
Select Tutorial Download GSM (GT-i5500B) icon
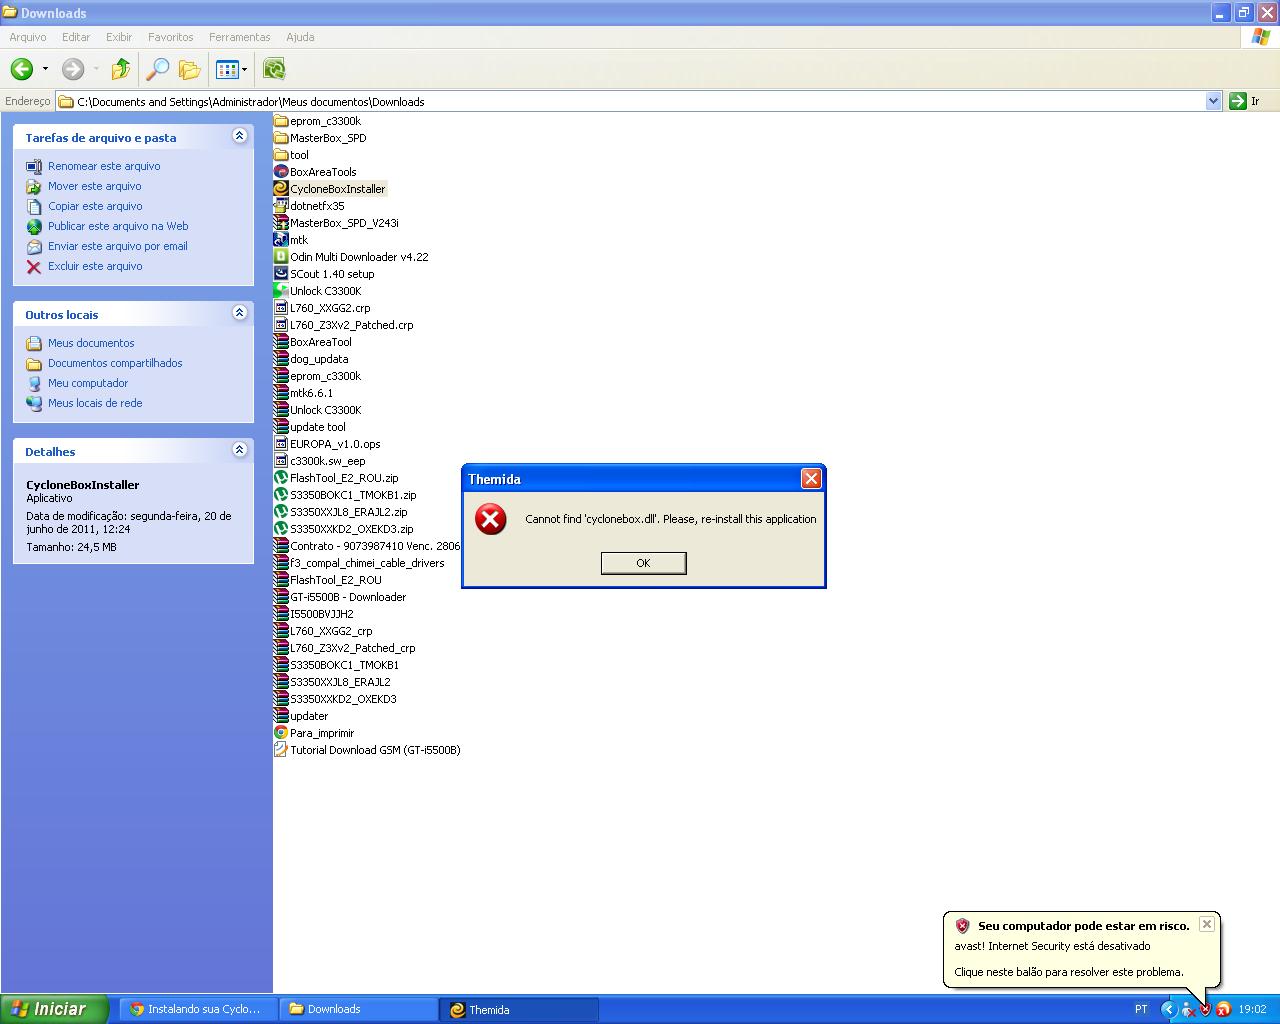[x=281, y=750]
